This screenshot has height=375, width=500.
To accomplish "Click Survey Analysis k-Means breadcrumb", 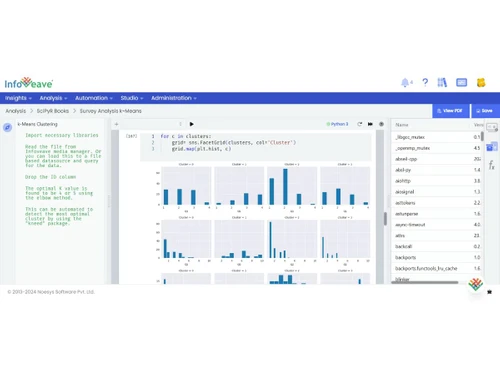I will click(111, 111).
